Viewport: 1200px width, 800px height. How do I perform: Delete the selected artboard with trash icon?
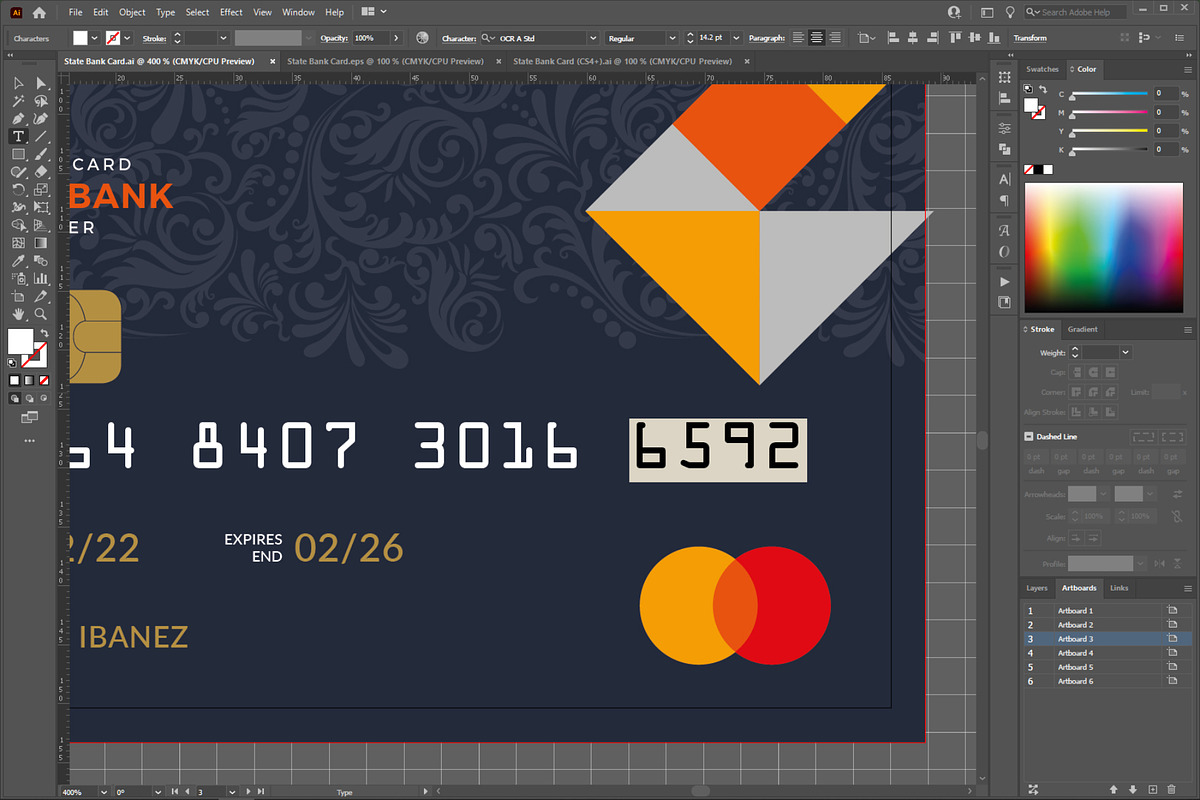1173,790
